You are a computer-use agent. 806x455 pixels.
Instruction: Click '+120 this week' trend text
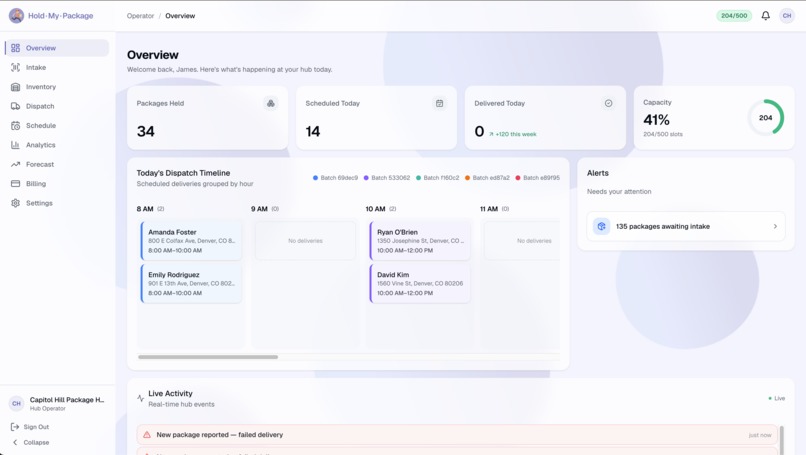pyautogui.click(x=512, y=134)
